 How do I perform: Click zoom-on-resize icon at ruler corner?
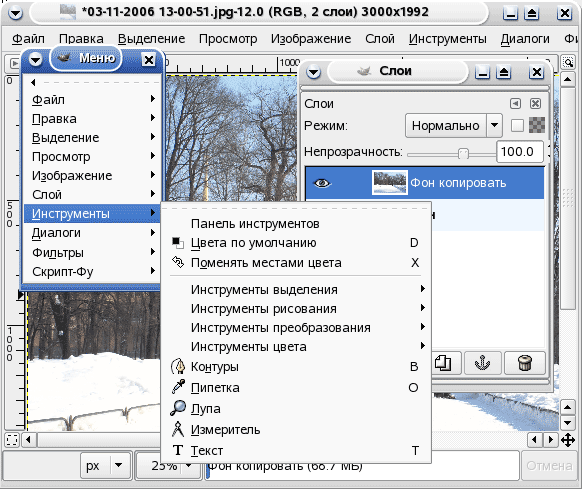[x=568, y=62]
